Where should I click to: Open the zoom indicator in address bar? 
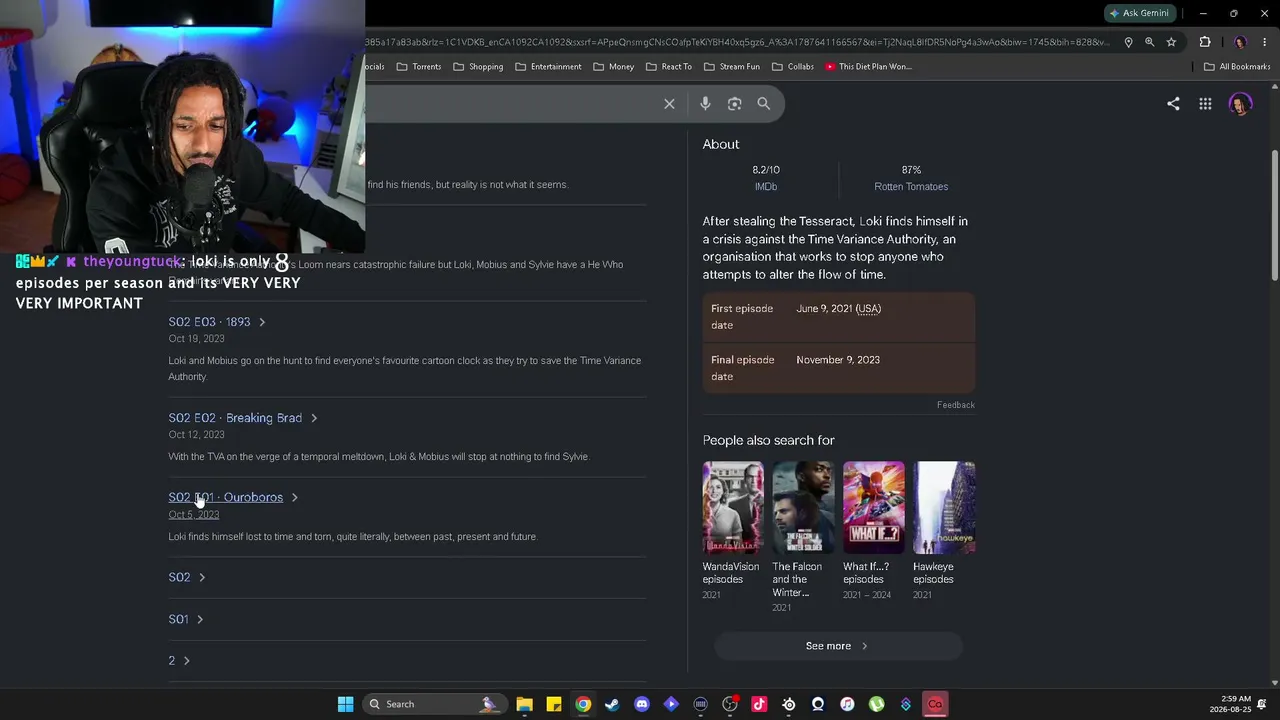point(1149,42)
